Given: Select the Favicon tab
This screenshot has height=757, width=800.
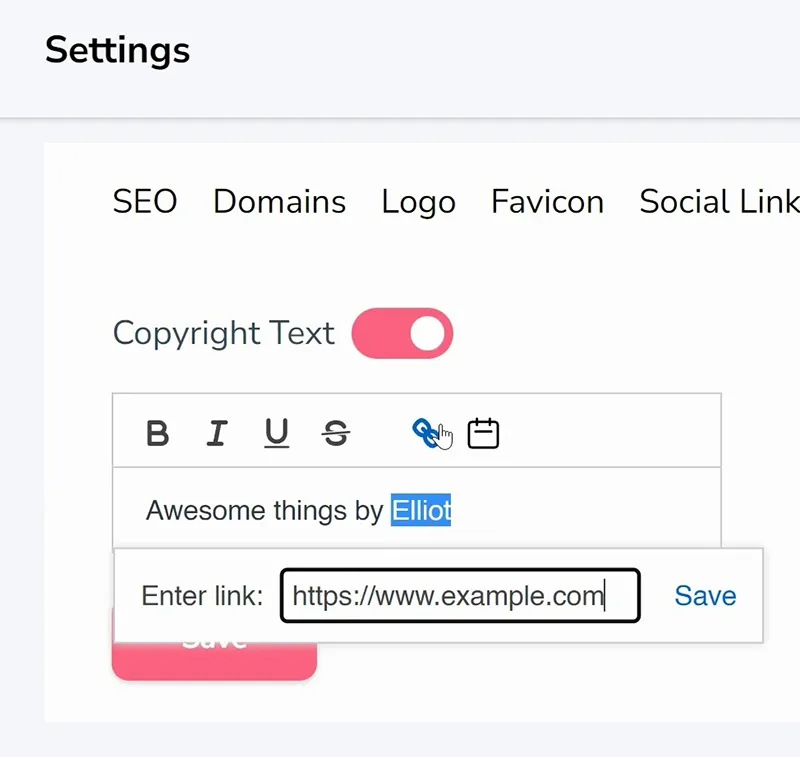Looking at the screenshot, I should pos(547,201).
